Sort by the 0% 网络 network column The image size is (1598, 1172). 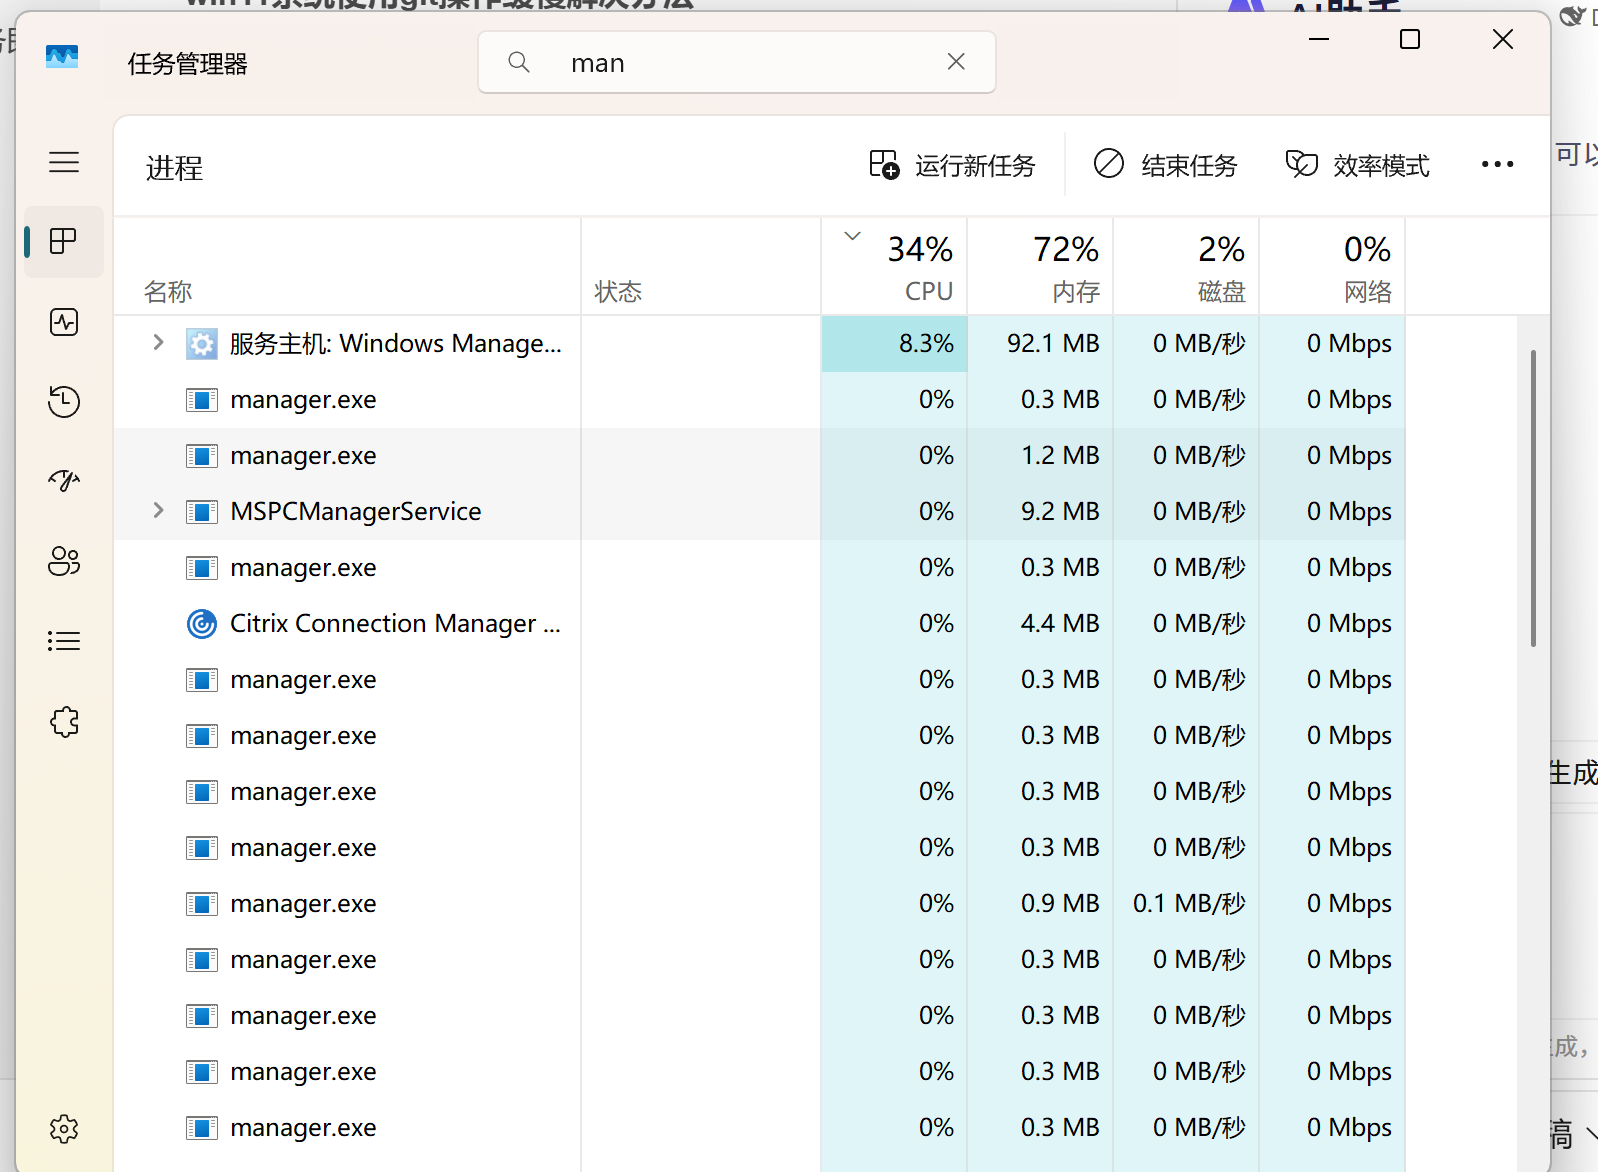pos(1332,267)
